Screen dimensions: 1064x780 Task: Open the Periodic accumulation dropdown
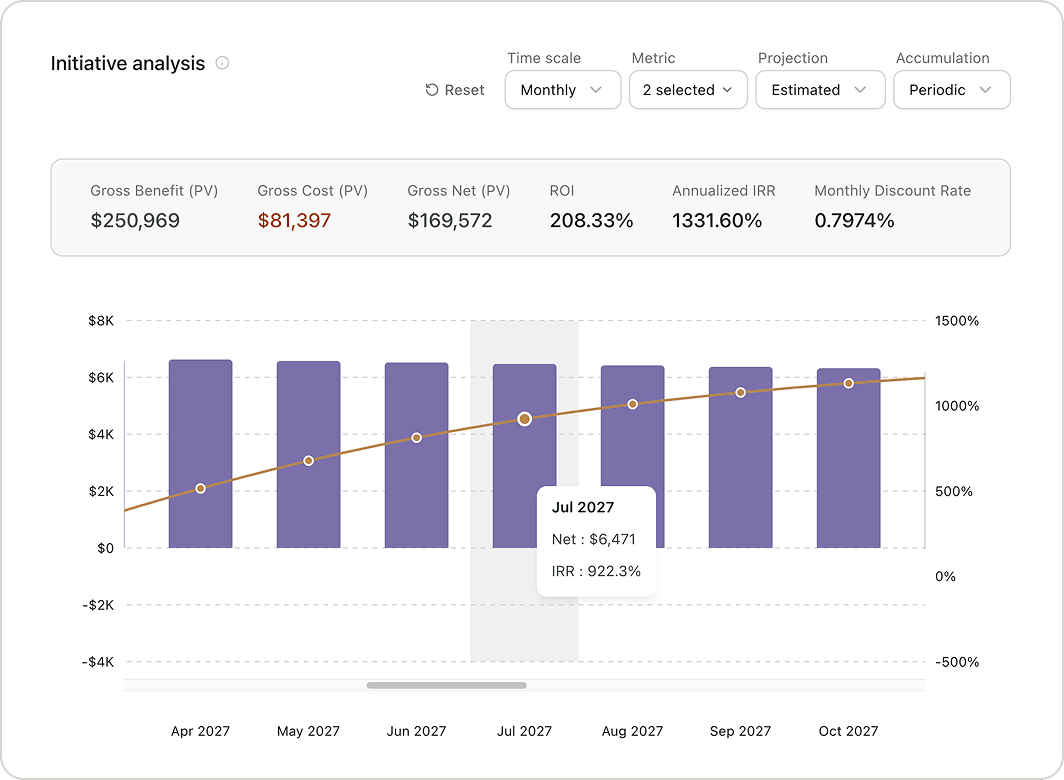(951, 90)
